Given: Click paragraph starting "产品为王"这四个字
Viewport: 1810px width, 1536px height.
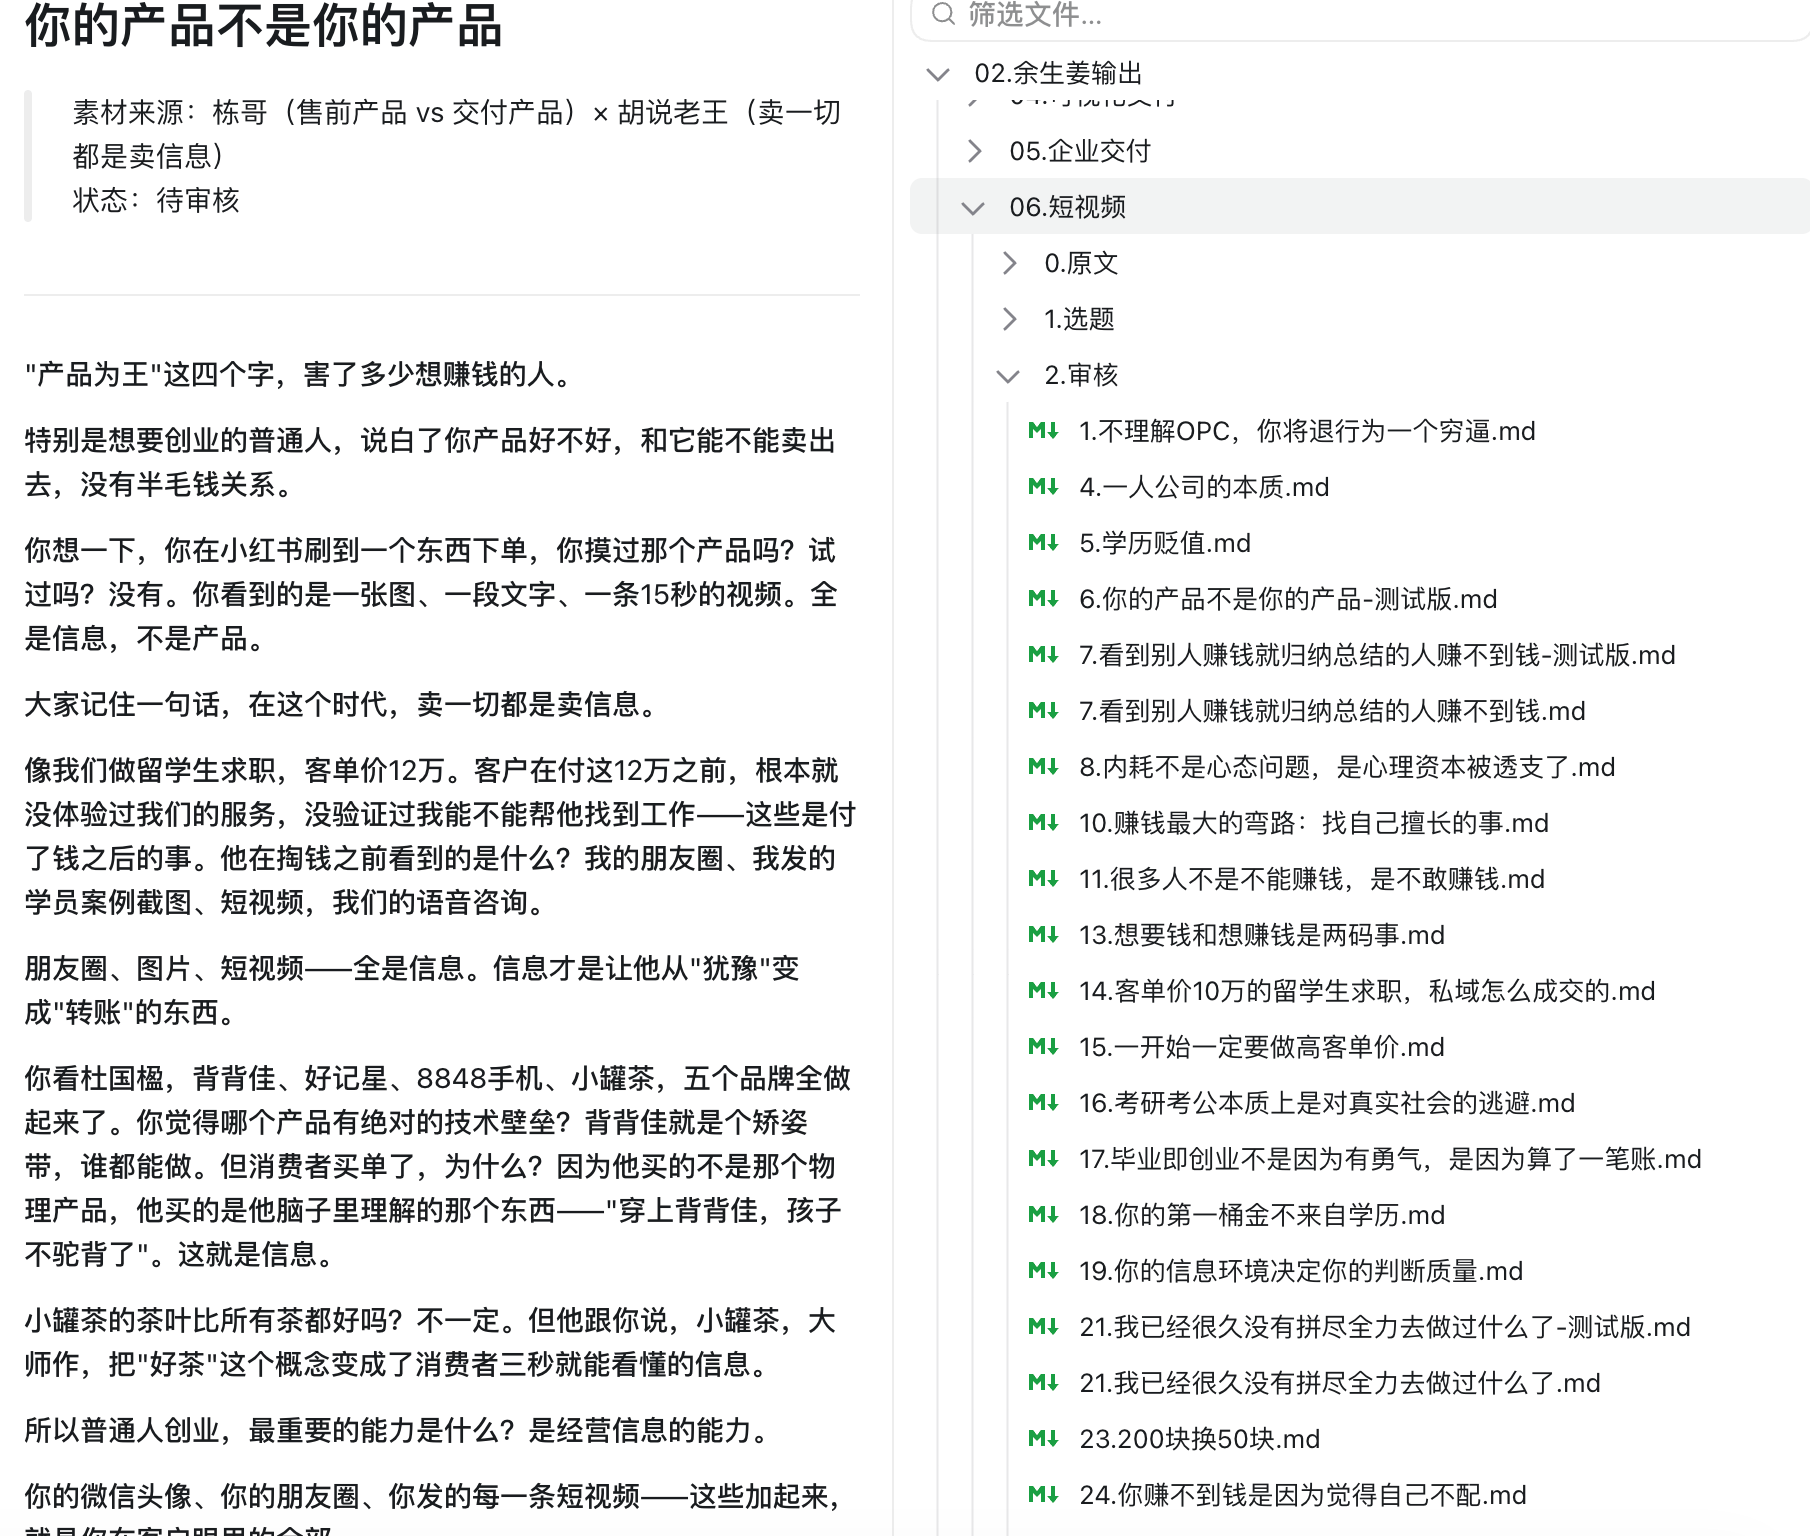Looking at the screenshot, I should tap(301, 375).
